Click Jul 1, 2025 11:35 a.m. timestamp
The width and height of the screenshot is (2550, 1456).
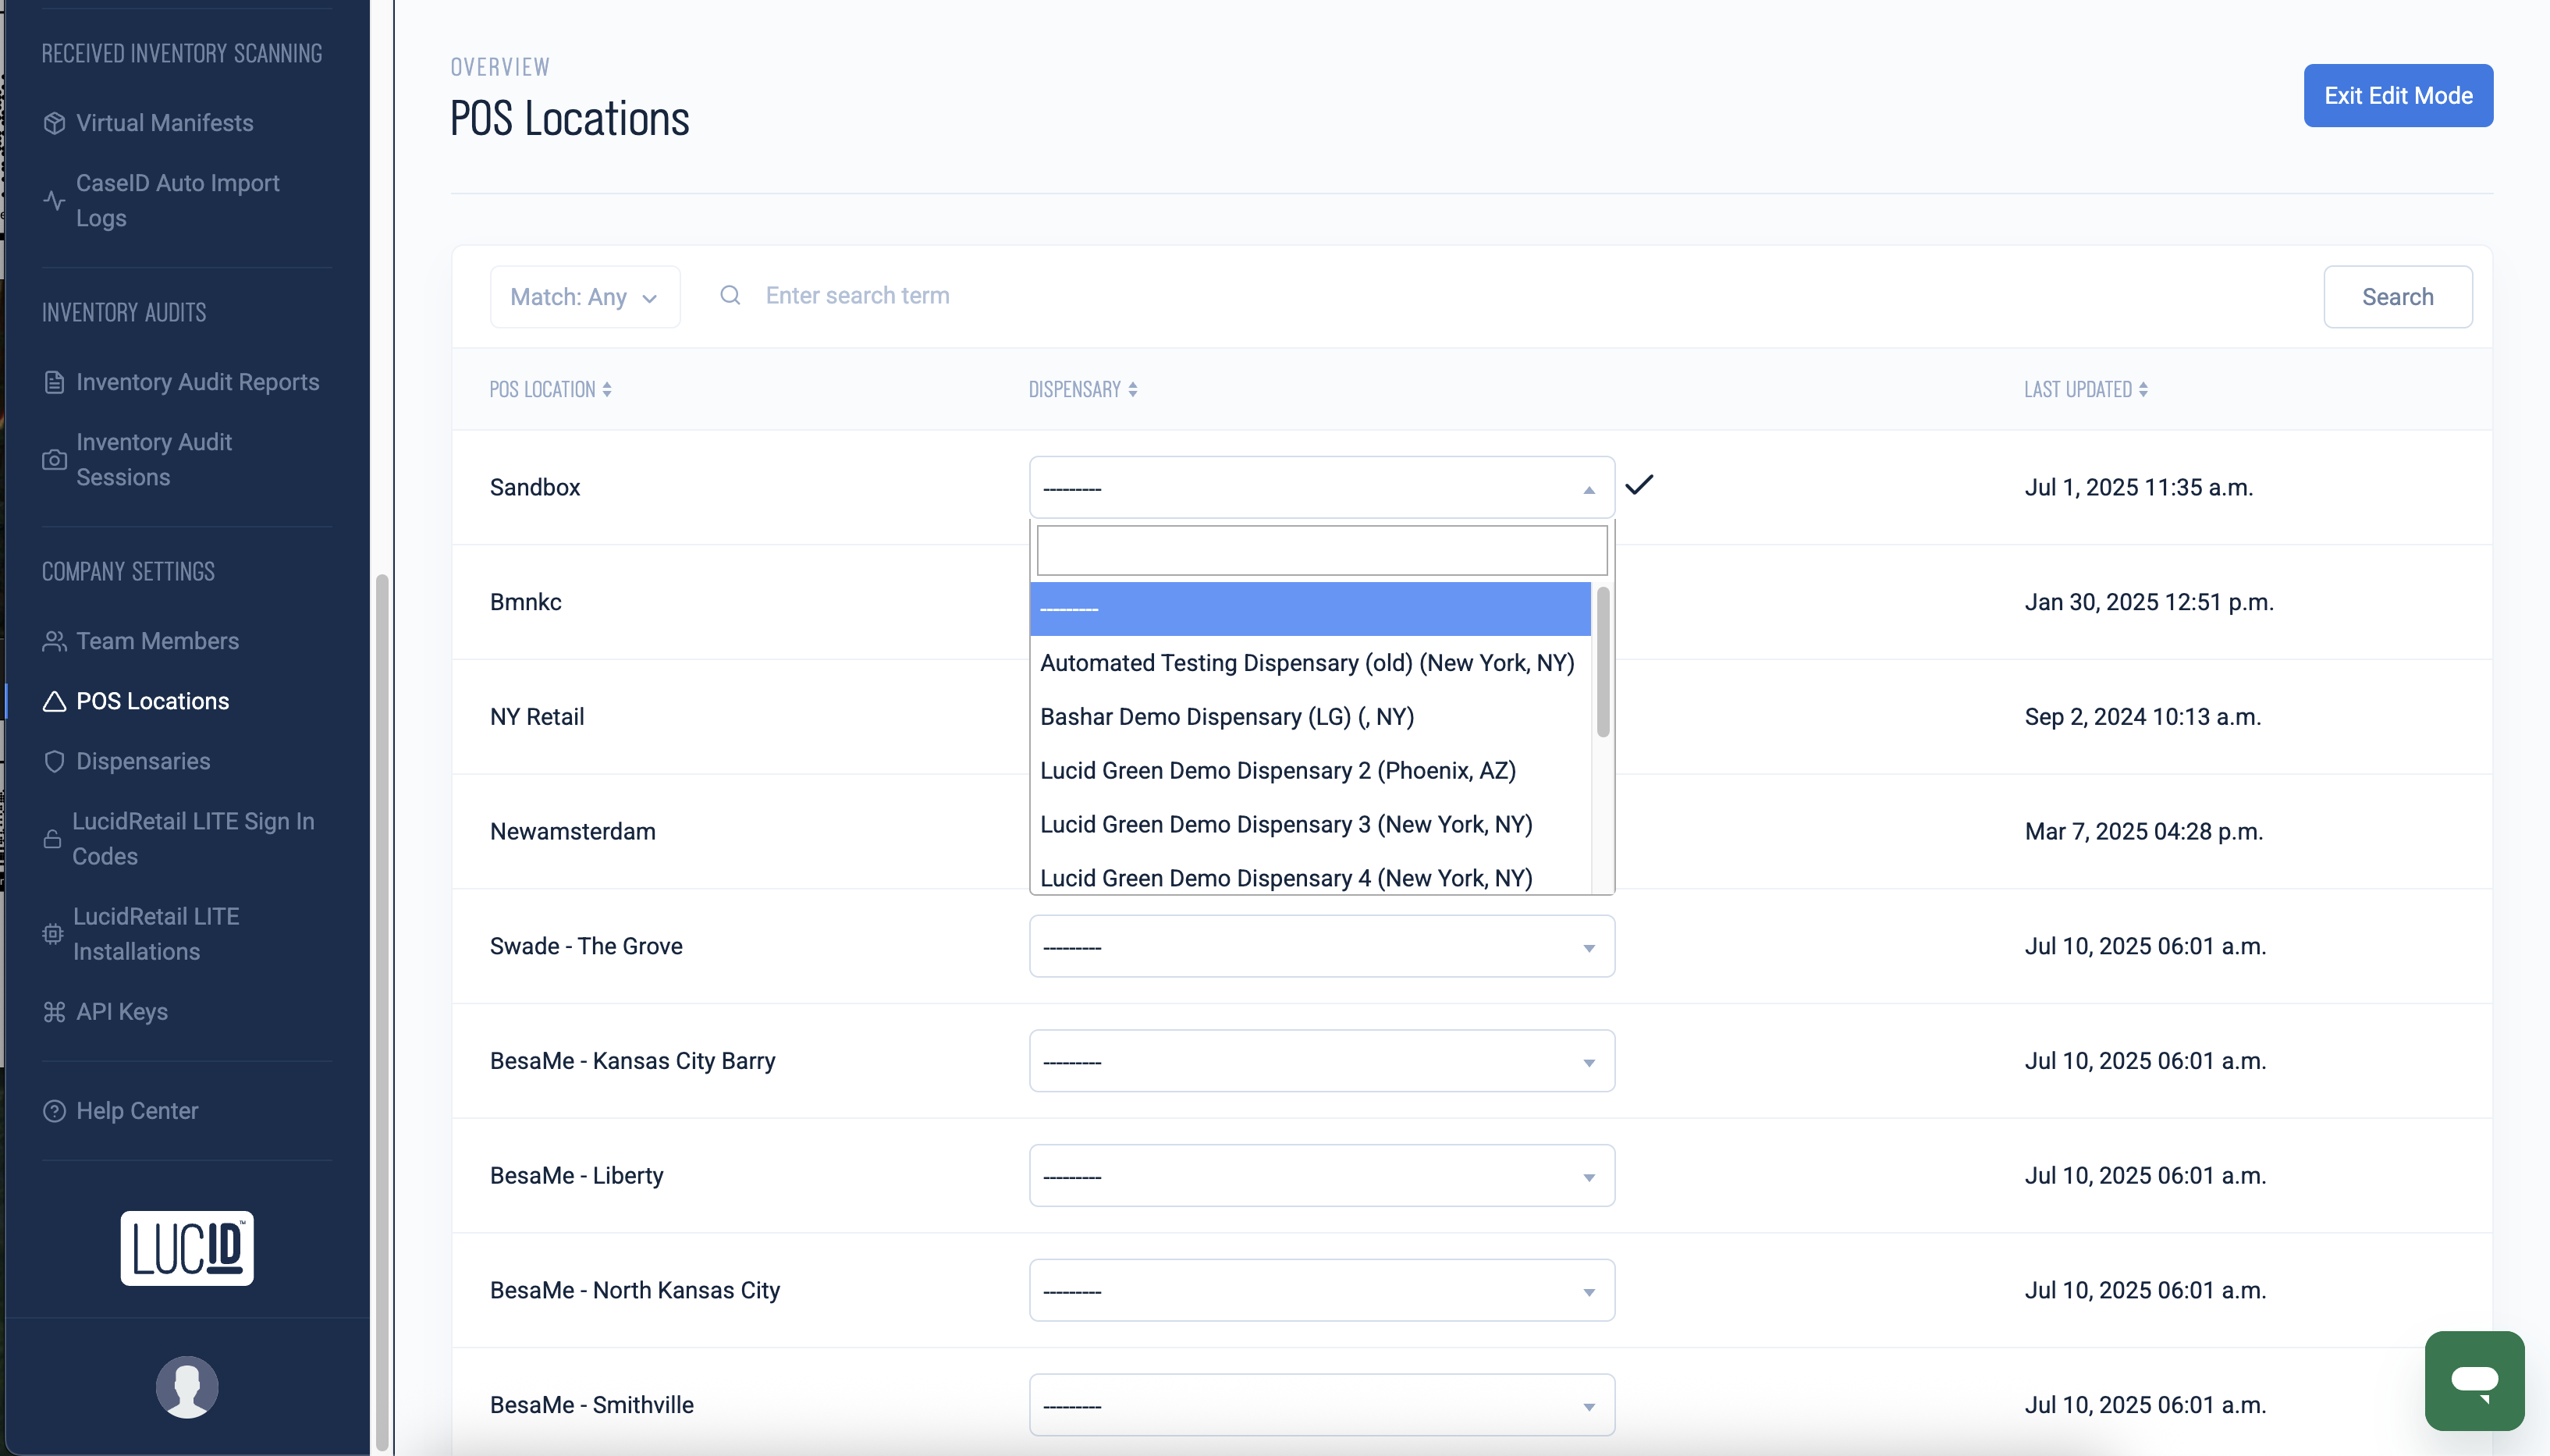tap(2139, 488)
